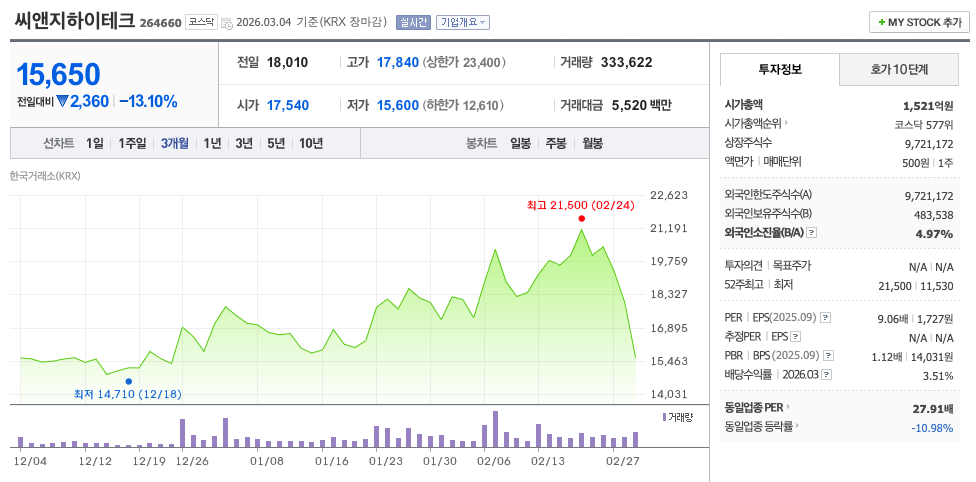
Task: Show the 주봉 candlestick chart
Action: [x=556, y=143]
